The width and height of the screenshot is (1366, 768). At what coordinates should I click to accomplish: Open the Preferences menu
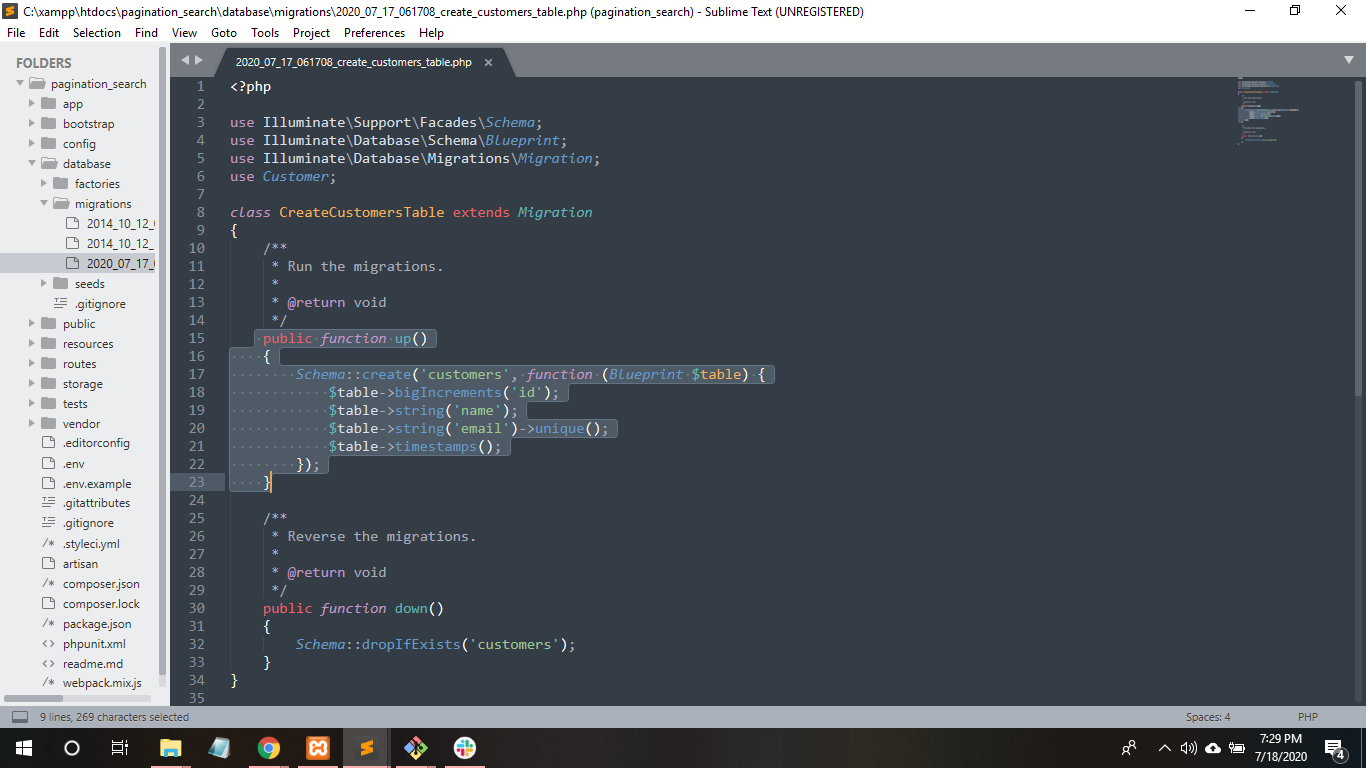coord(374,32)
